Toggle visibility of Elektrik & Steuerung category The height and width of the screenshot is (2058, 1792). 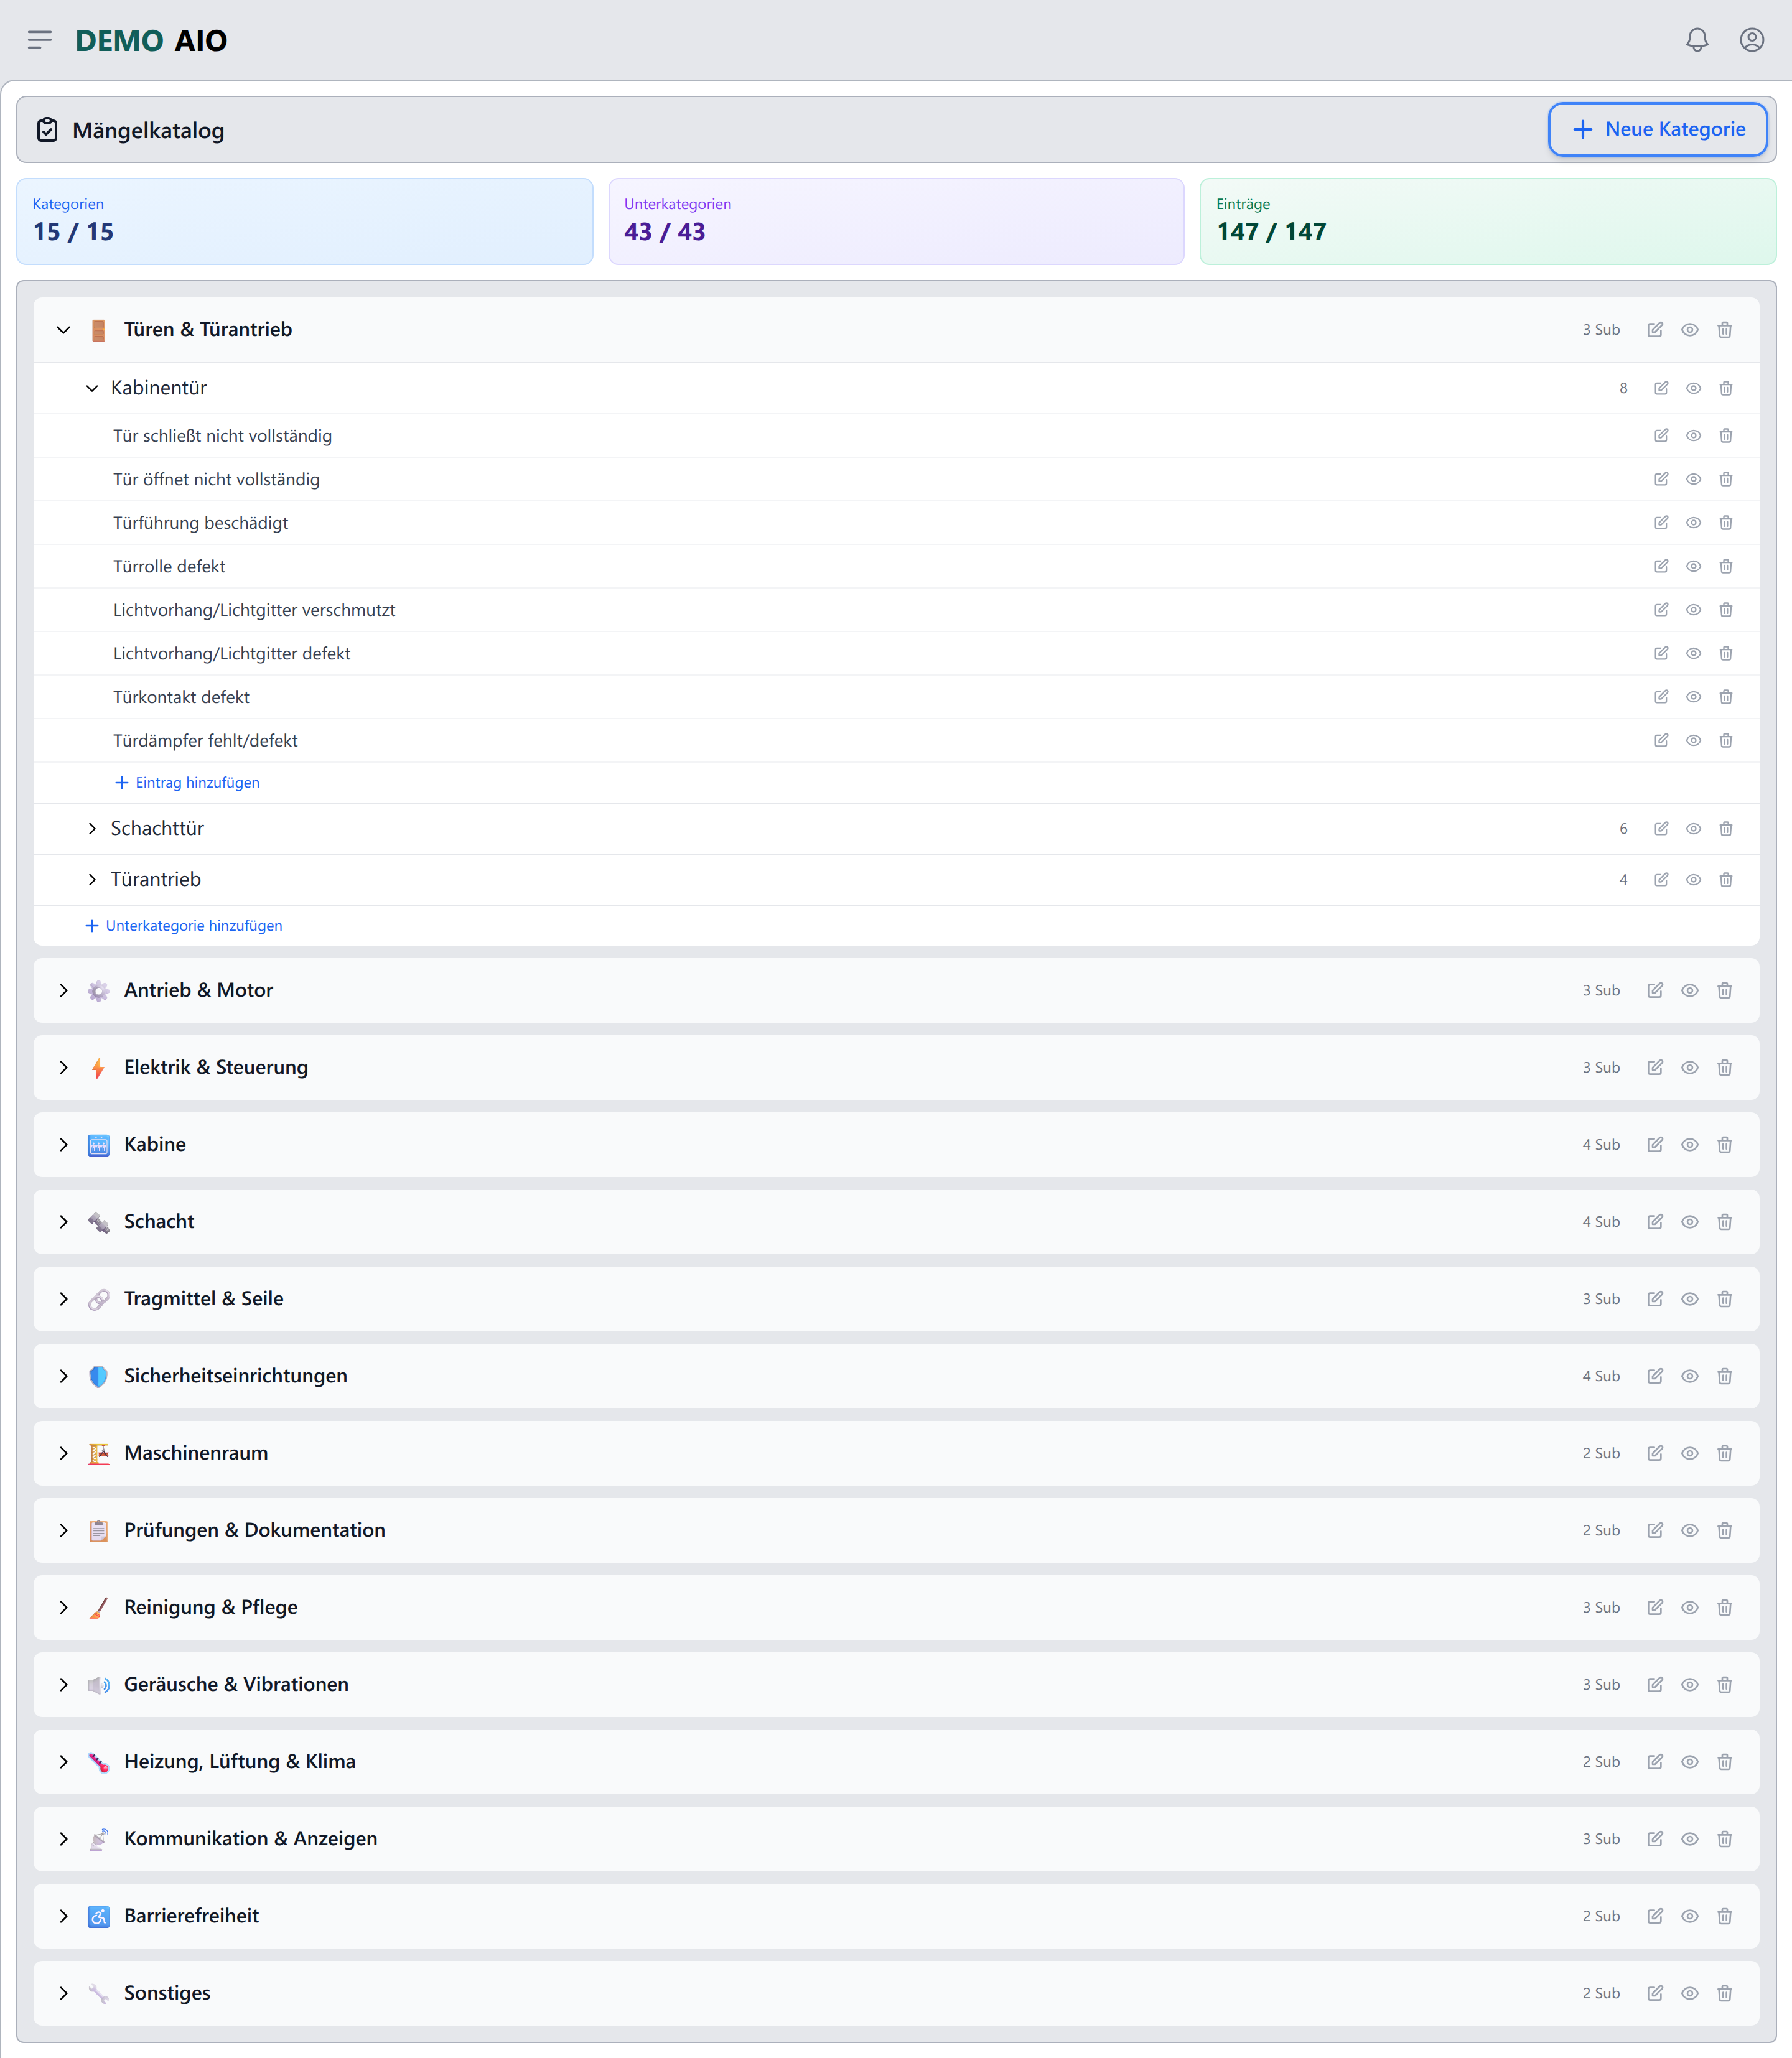click(x=1690, y=1068)
